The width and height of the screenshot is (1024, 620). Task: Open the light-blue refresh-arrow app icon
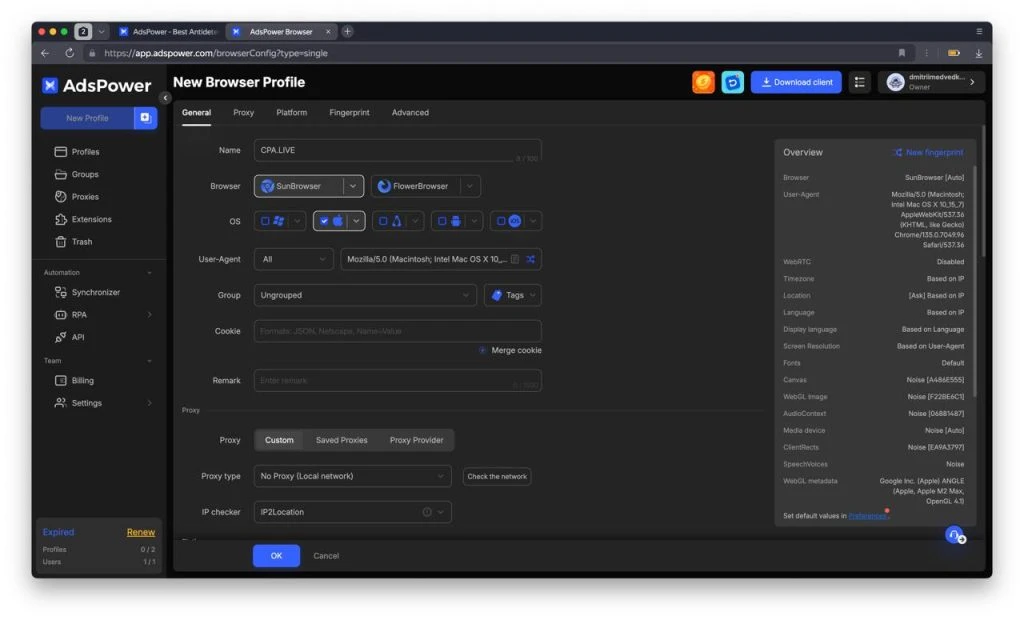[x=732, y=82]
